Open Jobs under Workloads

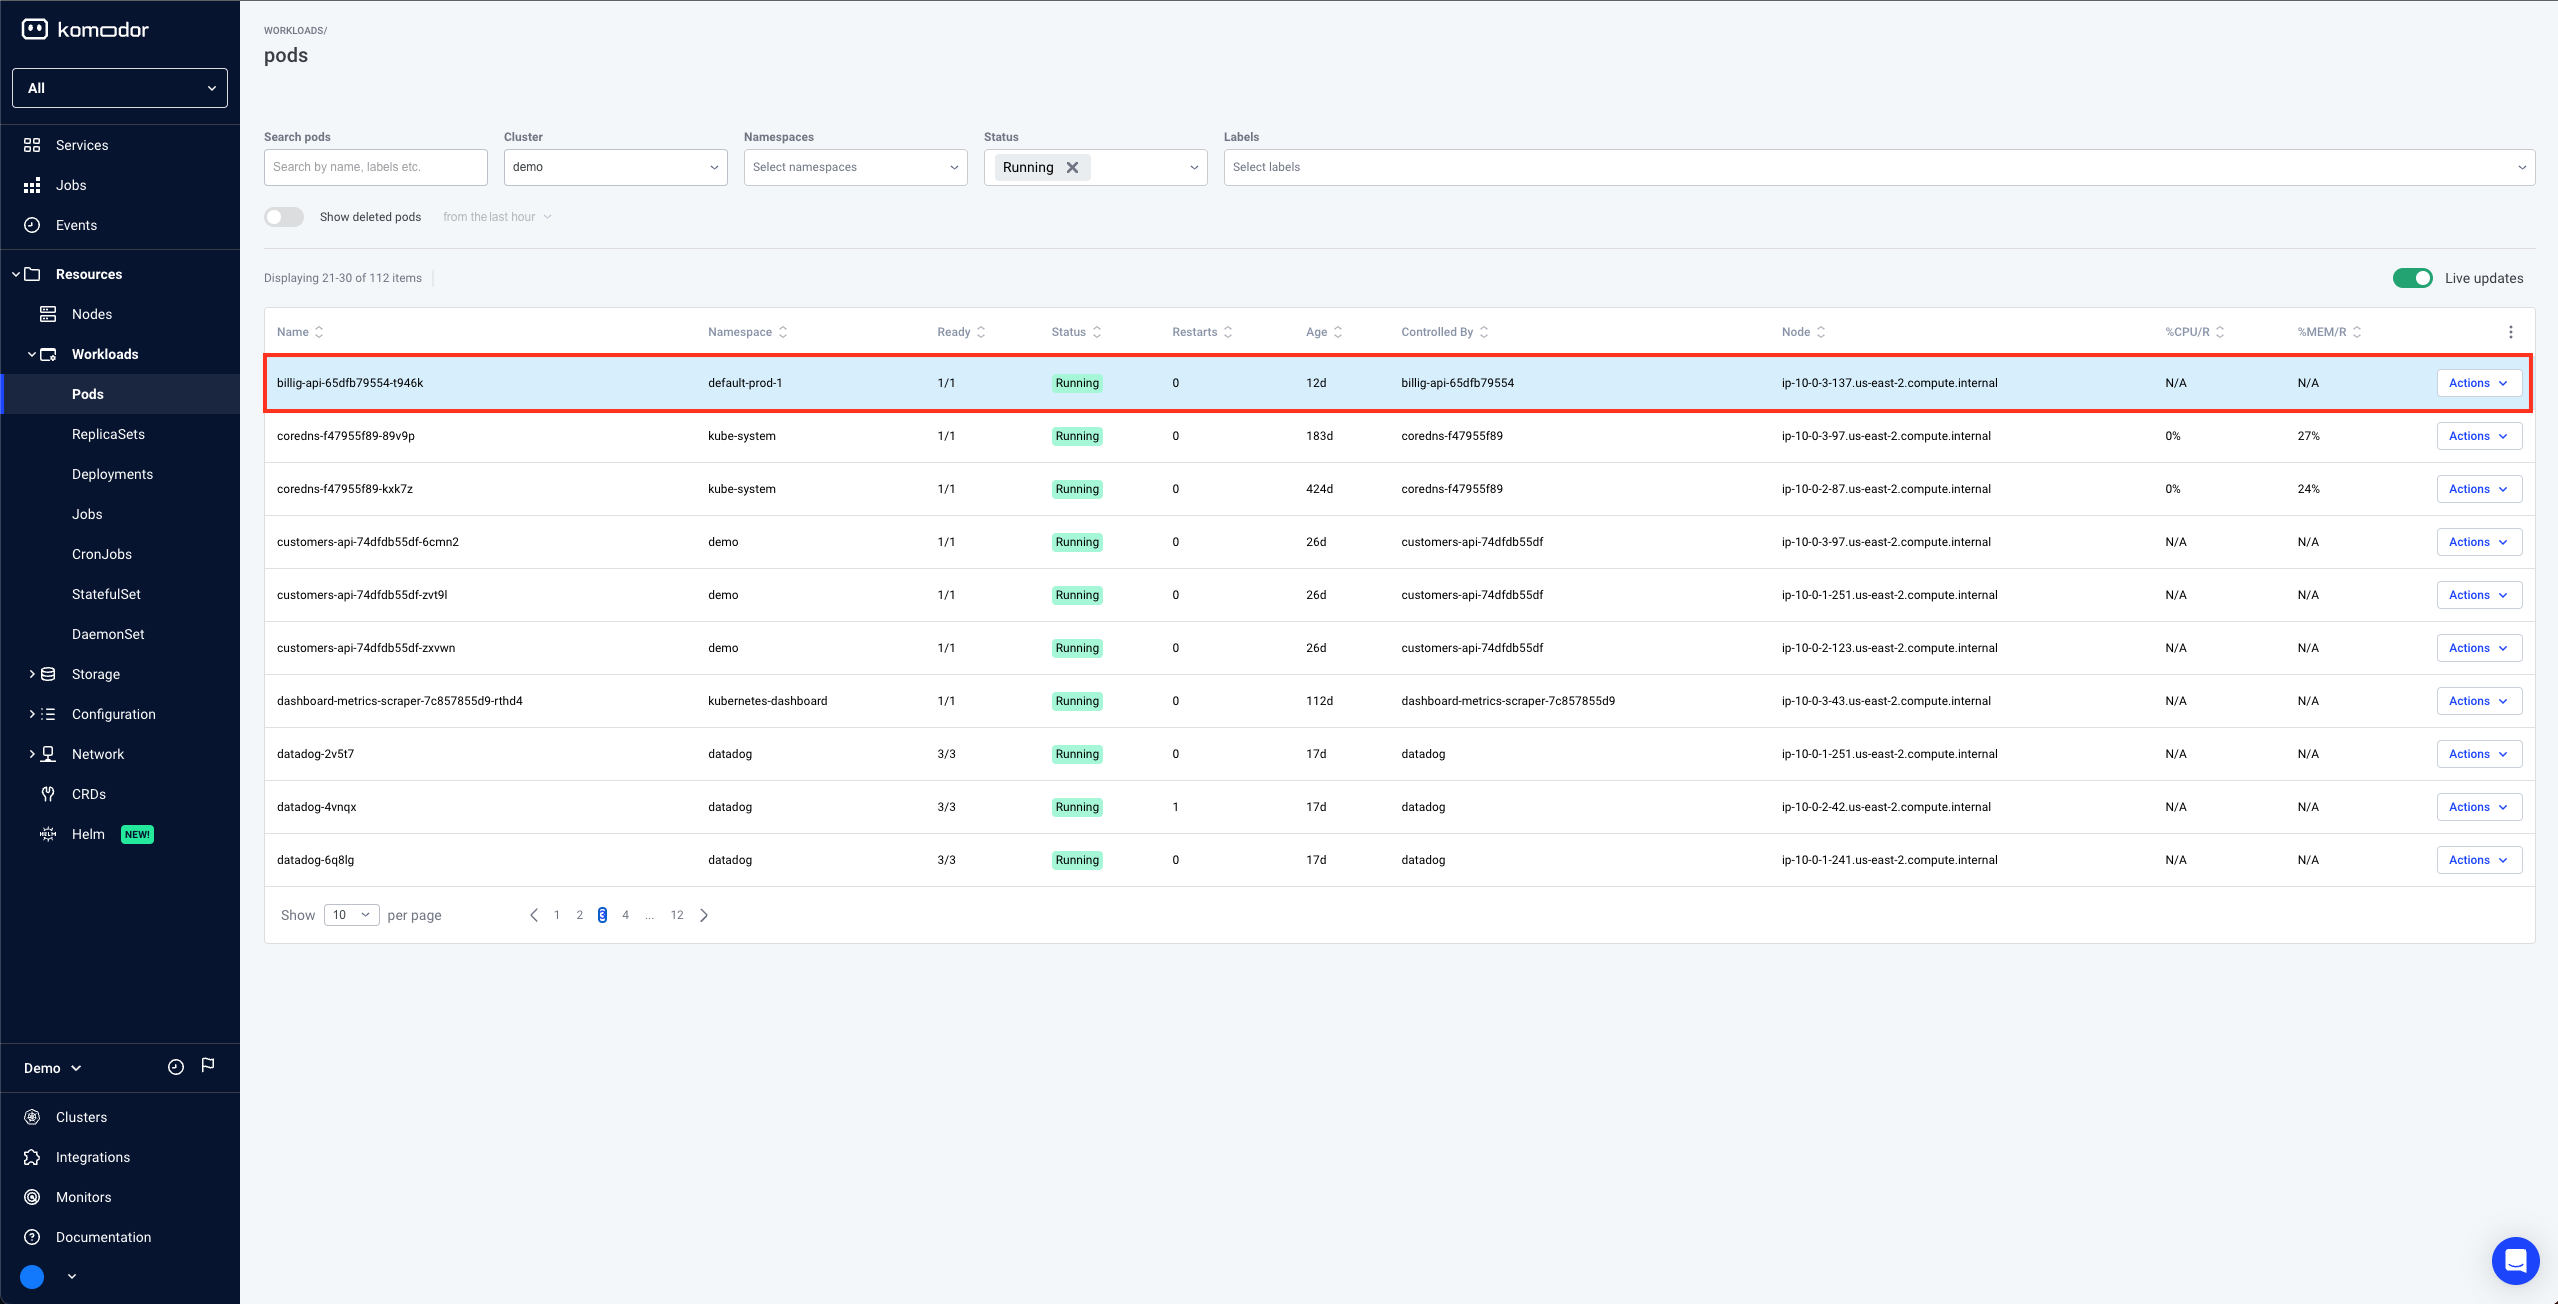point(87,514)
